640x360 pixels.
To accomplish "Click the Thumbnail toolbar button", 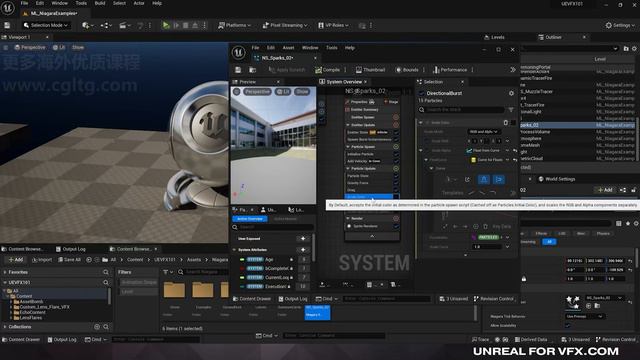I will click(370, 70).
